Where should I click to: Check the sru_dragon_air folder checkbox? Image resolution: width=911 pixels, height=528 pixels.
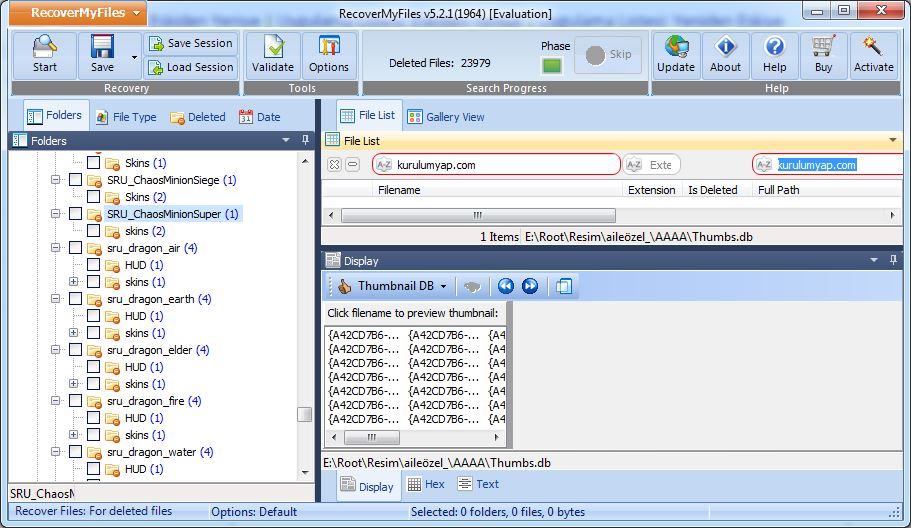point(75,248)
